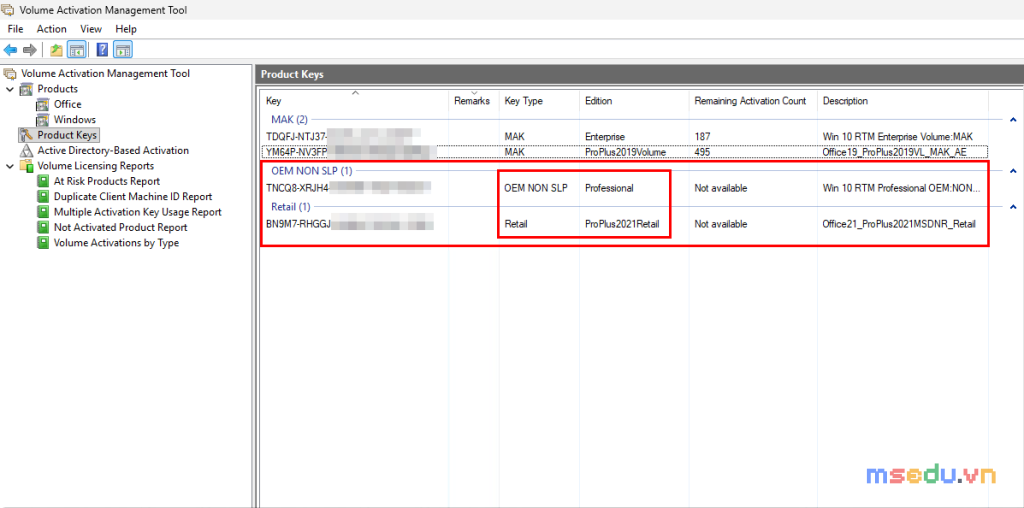Viewport: 1024px width, 508px height.
Task: Click the OEM NON SLP (1) group header
Action: [311, 171]
